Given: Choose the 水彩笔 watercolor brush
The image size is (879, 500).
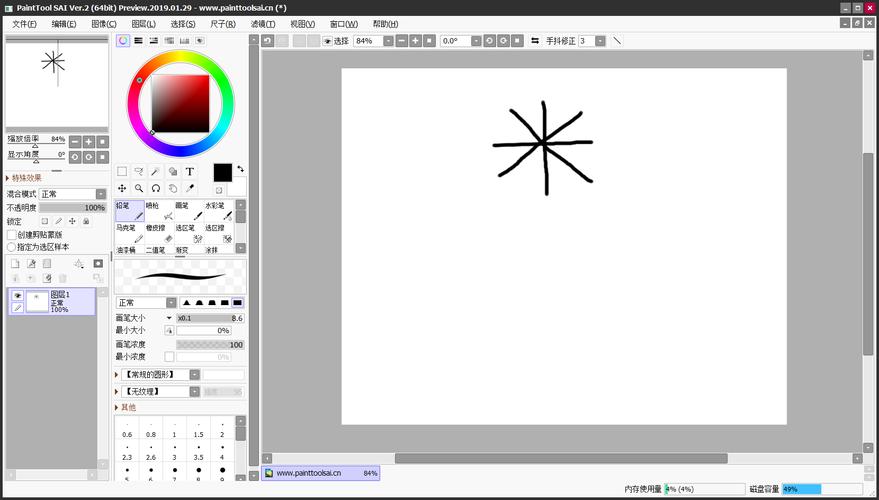Looking at the screenshot, I should [219, 211].
